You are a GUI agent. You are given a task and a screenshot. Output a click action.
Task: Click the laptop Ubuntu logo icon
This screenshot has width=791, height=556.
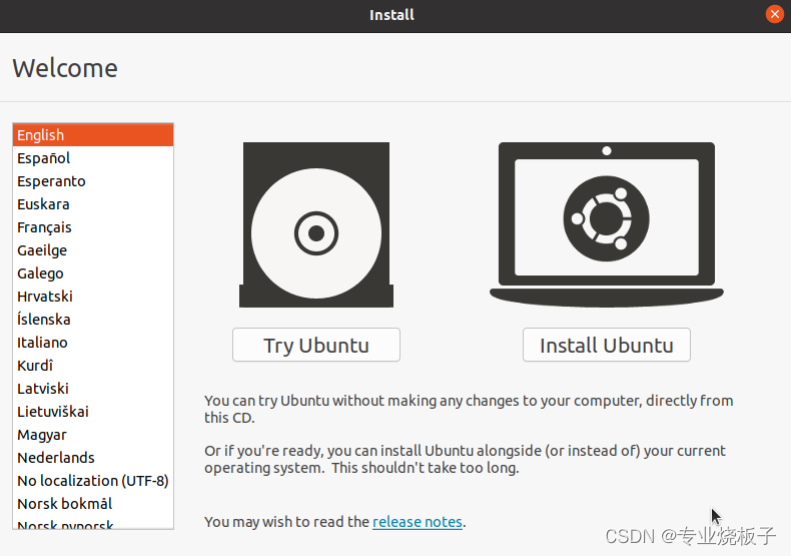606,224
